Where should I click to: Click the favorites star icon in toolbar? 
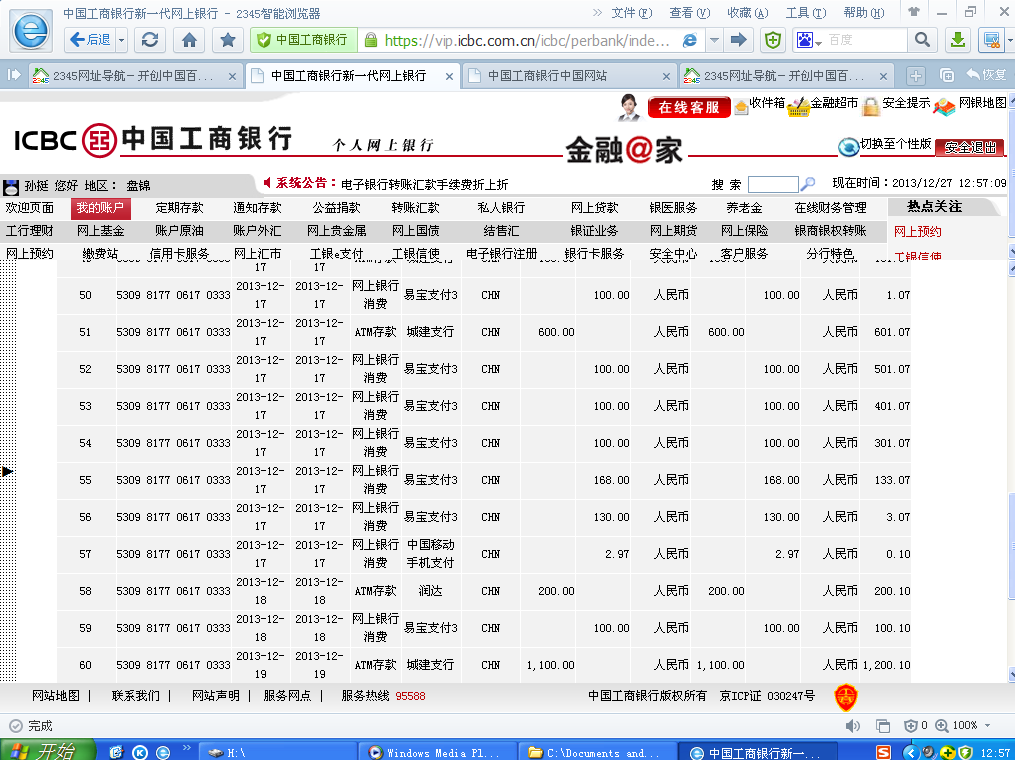[x=228, y=40]
